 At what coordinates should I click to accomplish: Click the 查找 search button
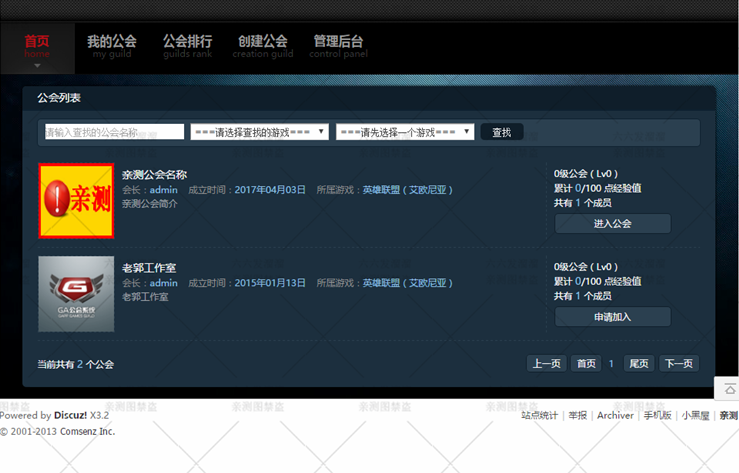[x=502, y=132]
